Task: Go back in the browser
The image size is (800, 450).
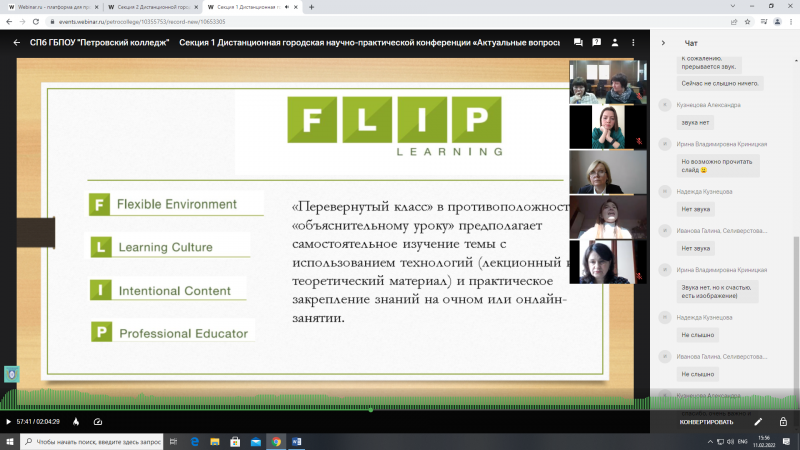Action: point(9,21)
